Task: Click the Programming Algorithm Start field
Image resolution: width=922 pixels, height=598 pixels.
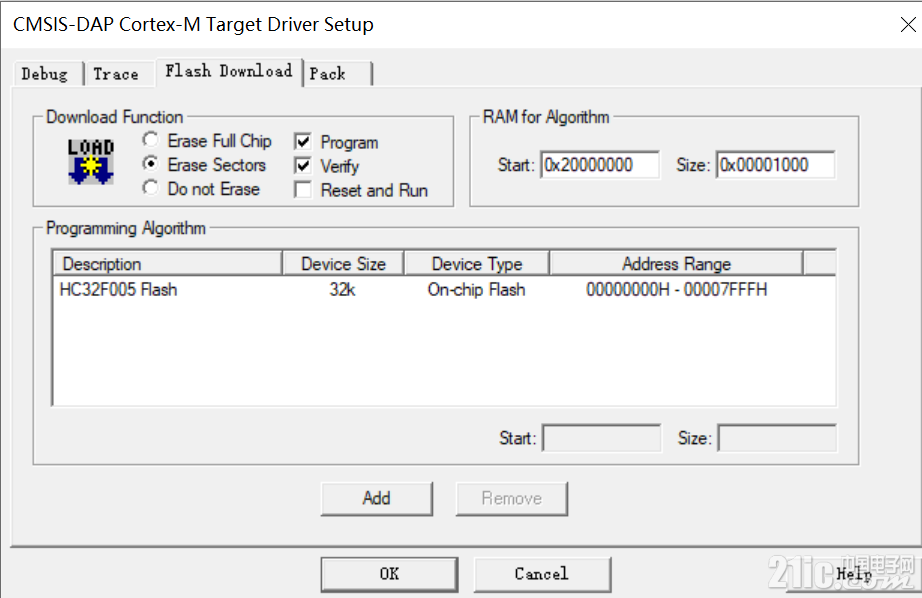Action: tap(602, 439)
